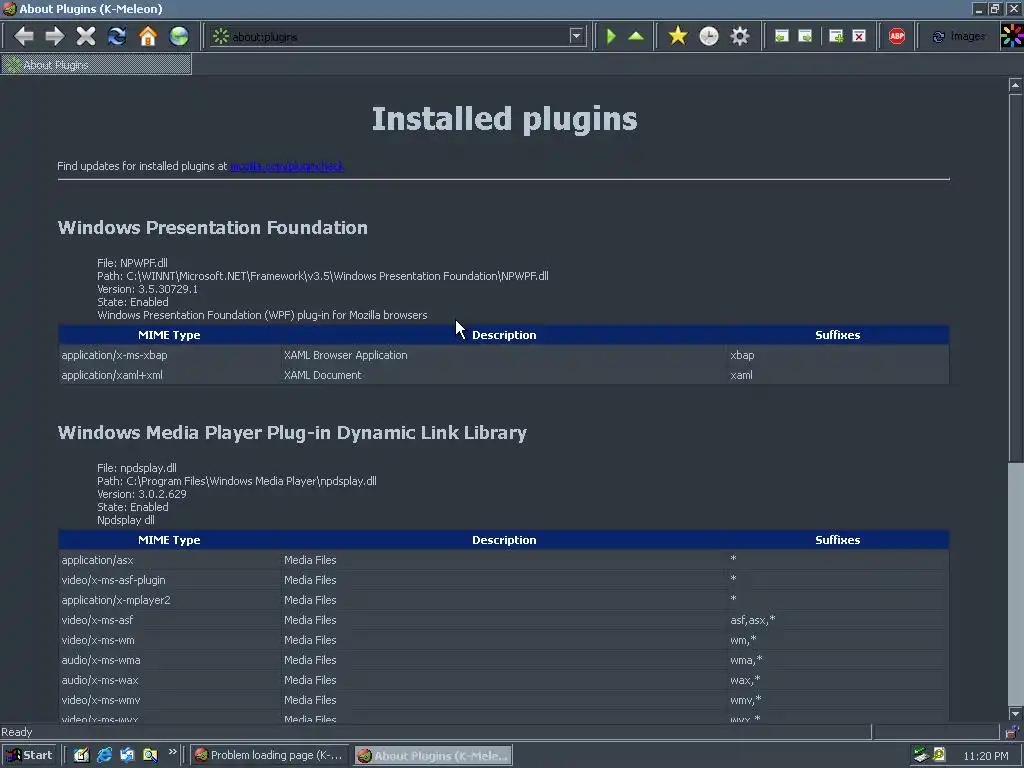This screenshot has height=768, width=1024.
Task: Toggle Images loading button
Action: coord(959,37)
